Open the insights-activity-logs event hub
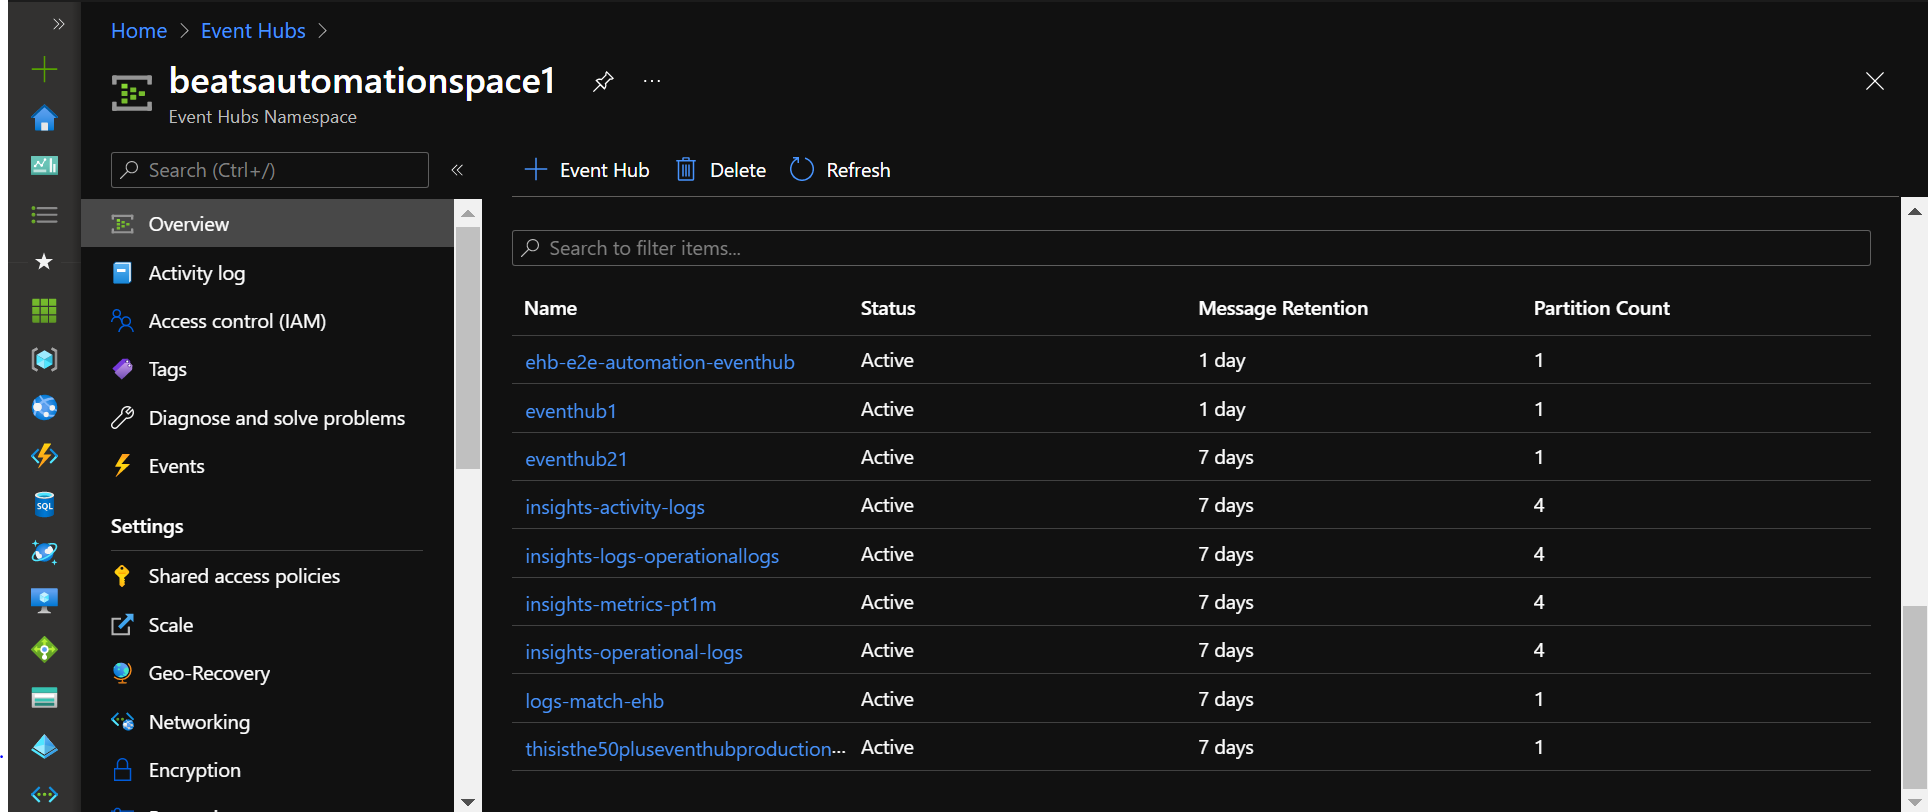 pyautogui.click(x=614, y=507)
